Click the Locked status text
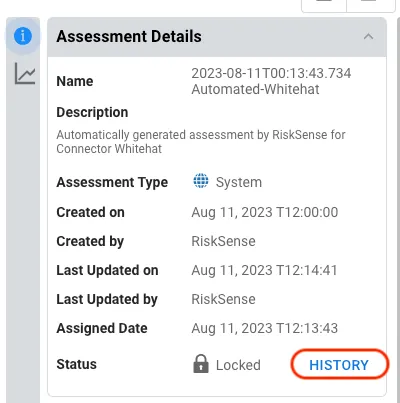 pyautogui.click(x=238, y=365)
